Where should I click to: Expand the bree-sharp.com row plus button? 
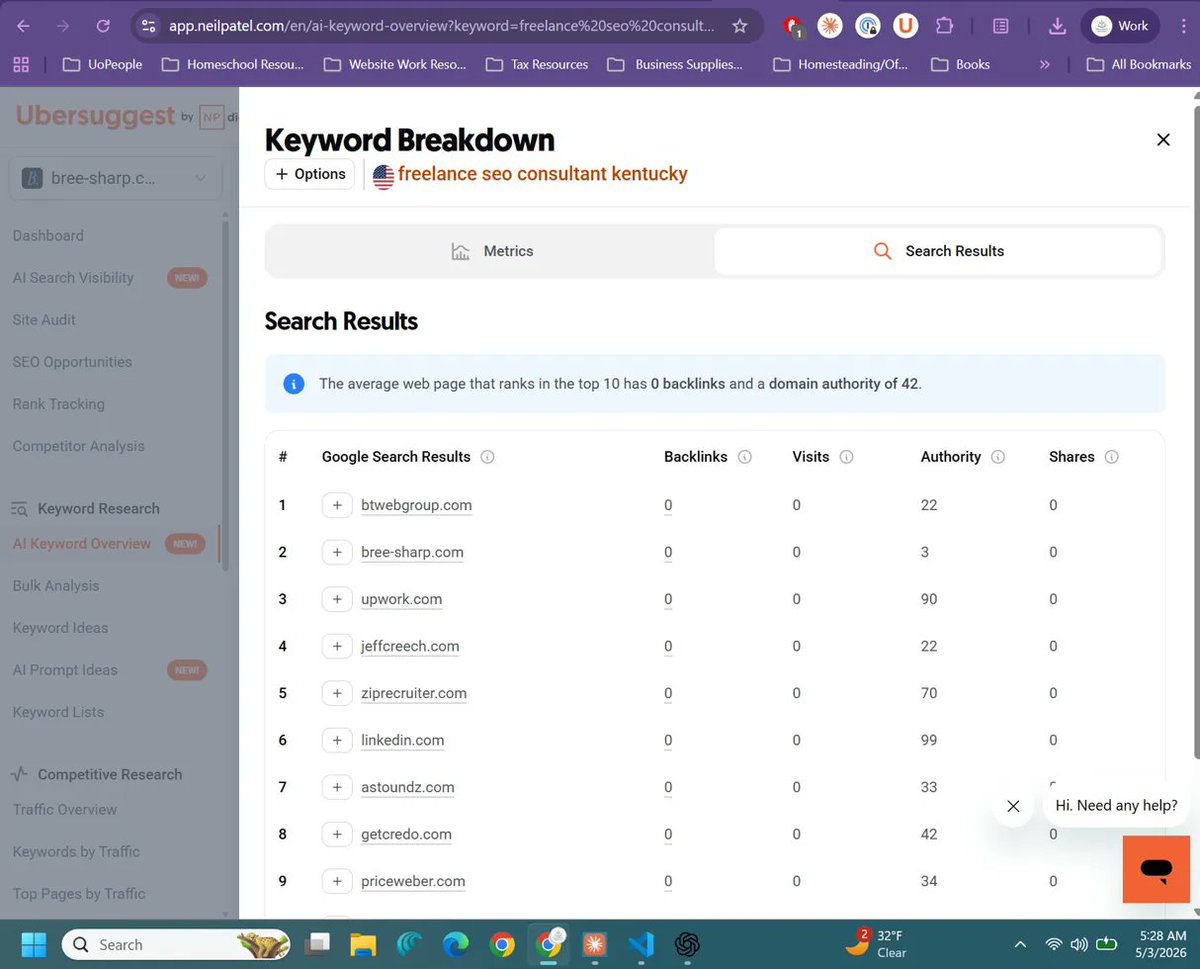point(337,552)
